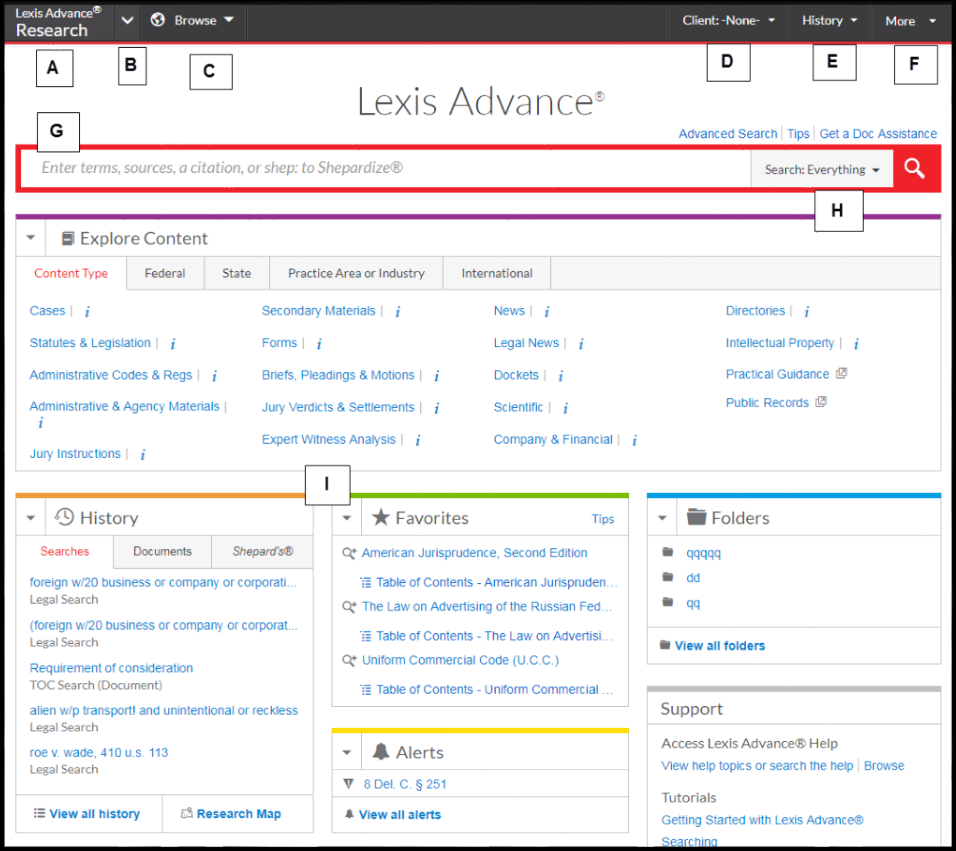Collapse the History pod
The width and height of the screenshot is (956, 851).
tap(30, 518)
